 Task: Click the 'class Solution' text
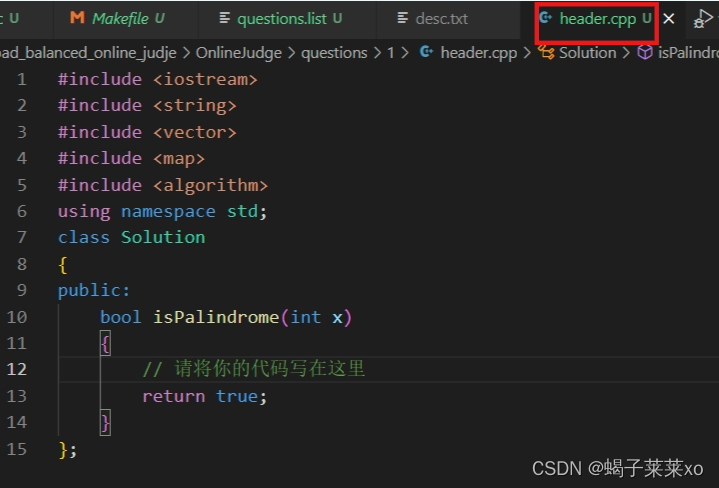[131, 238]
